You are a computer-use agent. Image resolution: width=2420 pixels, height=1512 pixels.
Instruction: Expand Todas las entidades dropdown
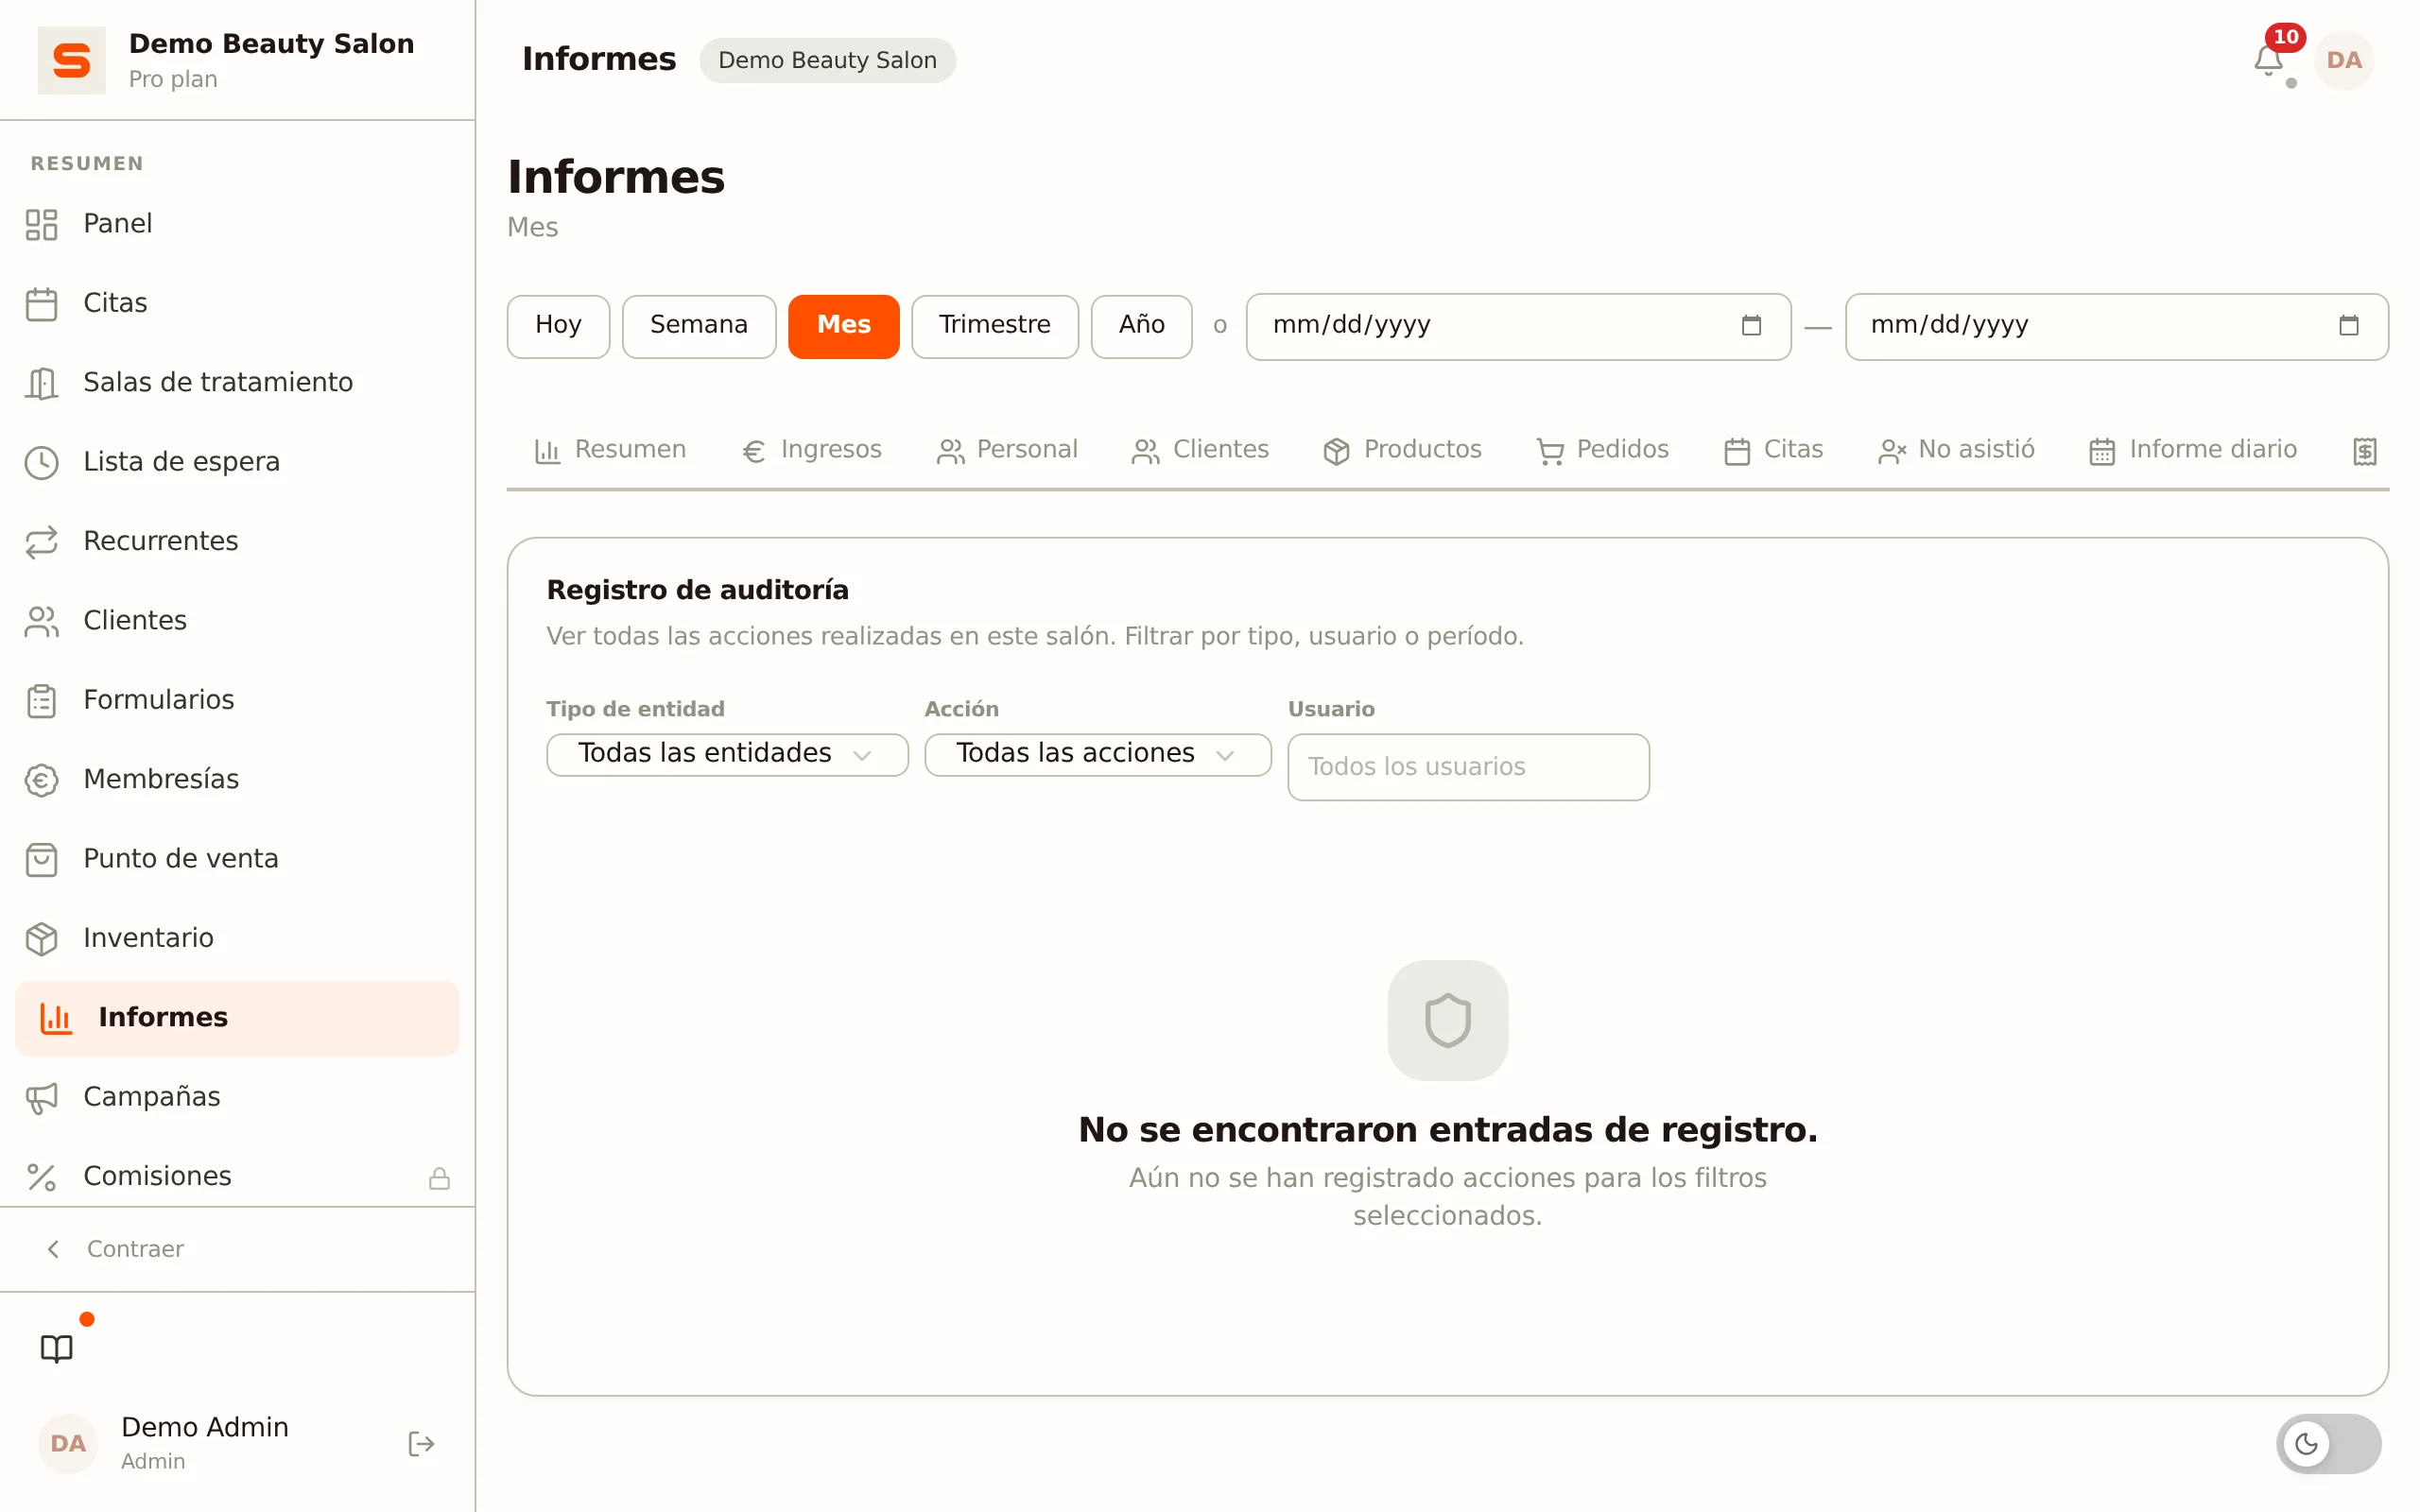(727, 754)
